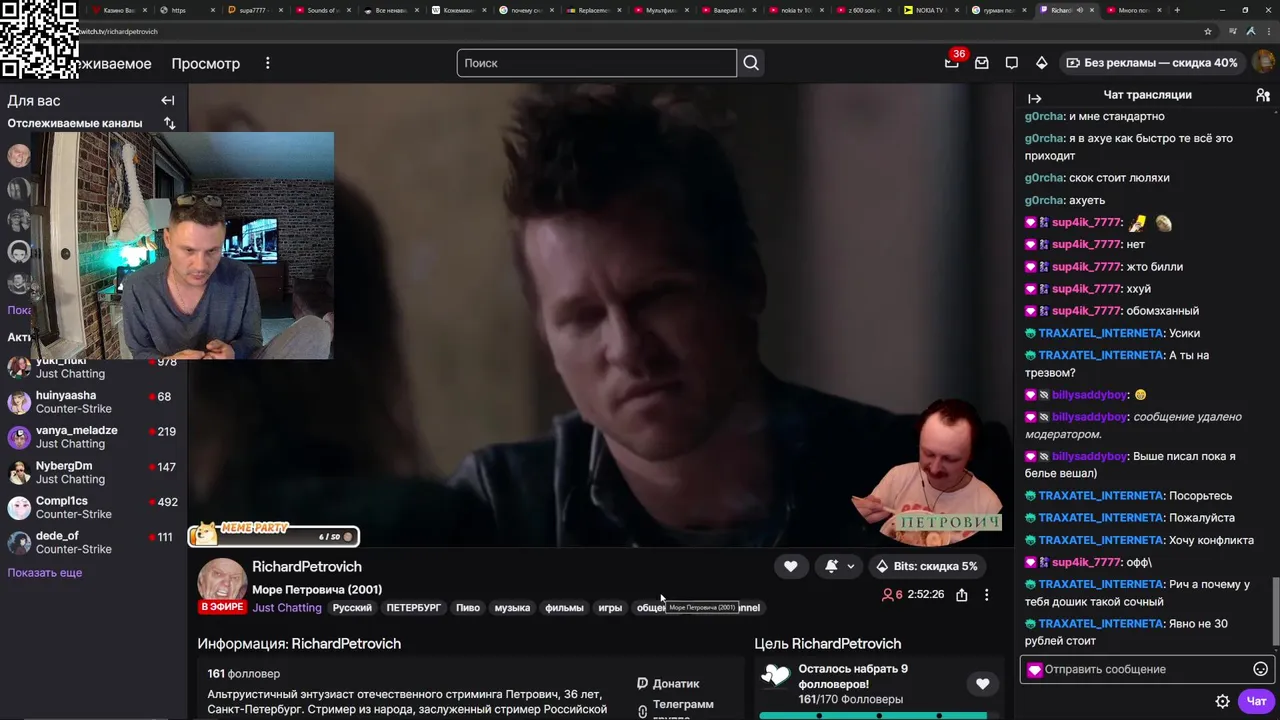
Task: Open the 'Просмотр' navigation tab
Action: (205, 63)
